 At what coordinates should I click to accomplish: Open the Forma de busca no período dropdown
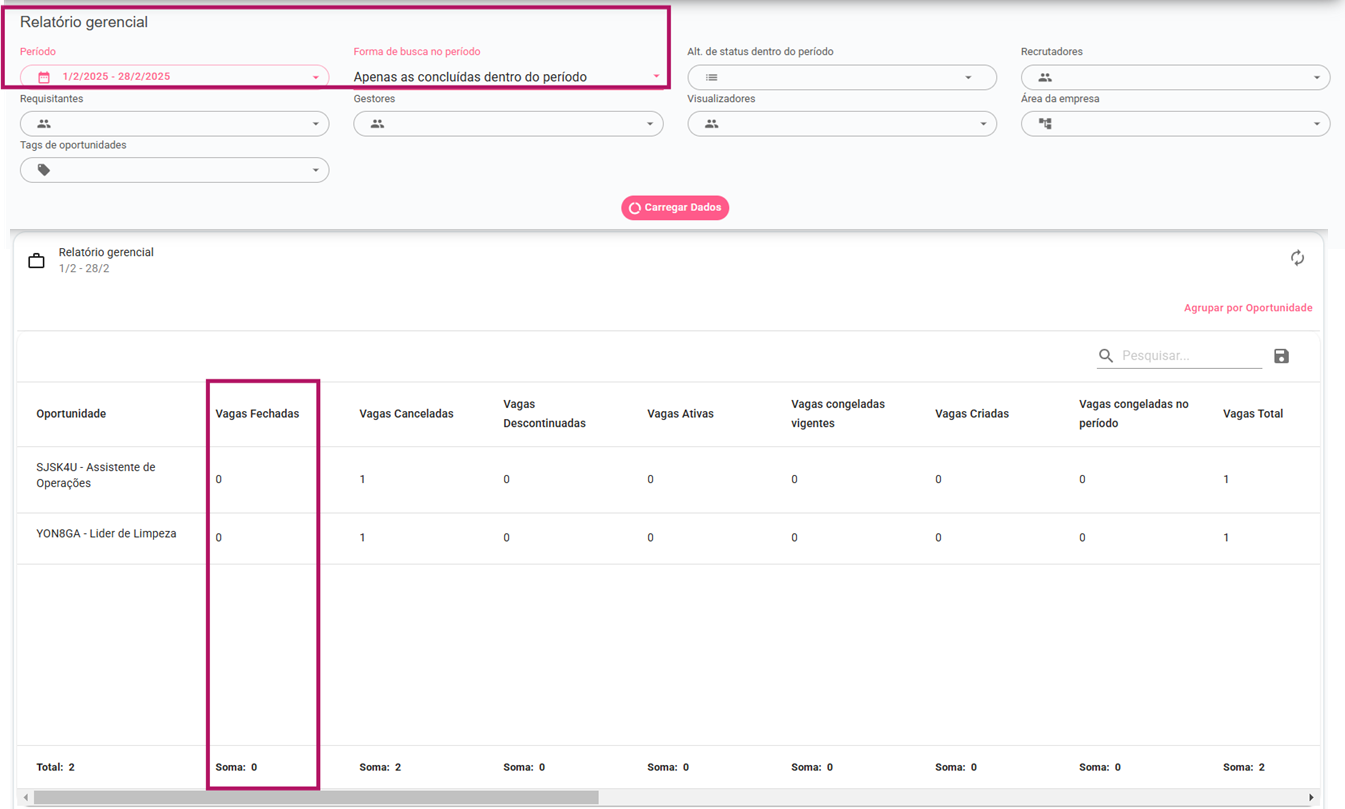pyautogui.click(x=656, y=76)
